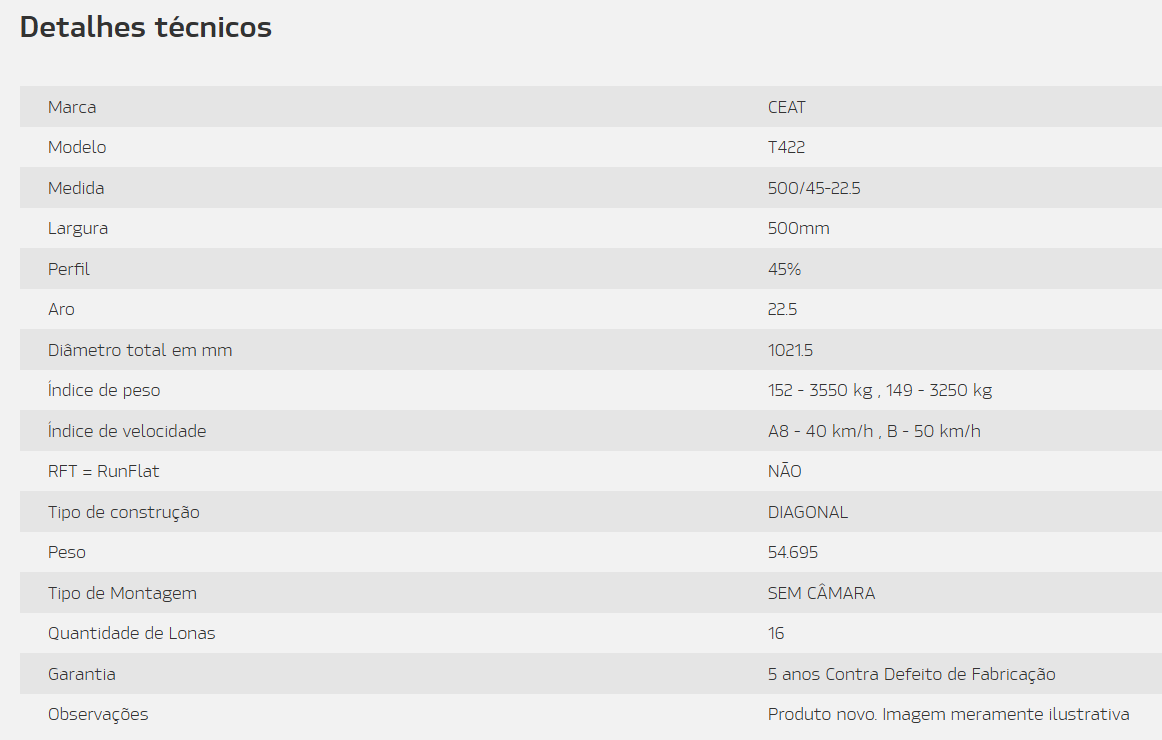Screen dimensions: 1162x740
Task: Click the 500mm width value
Action: pos(799,228)
